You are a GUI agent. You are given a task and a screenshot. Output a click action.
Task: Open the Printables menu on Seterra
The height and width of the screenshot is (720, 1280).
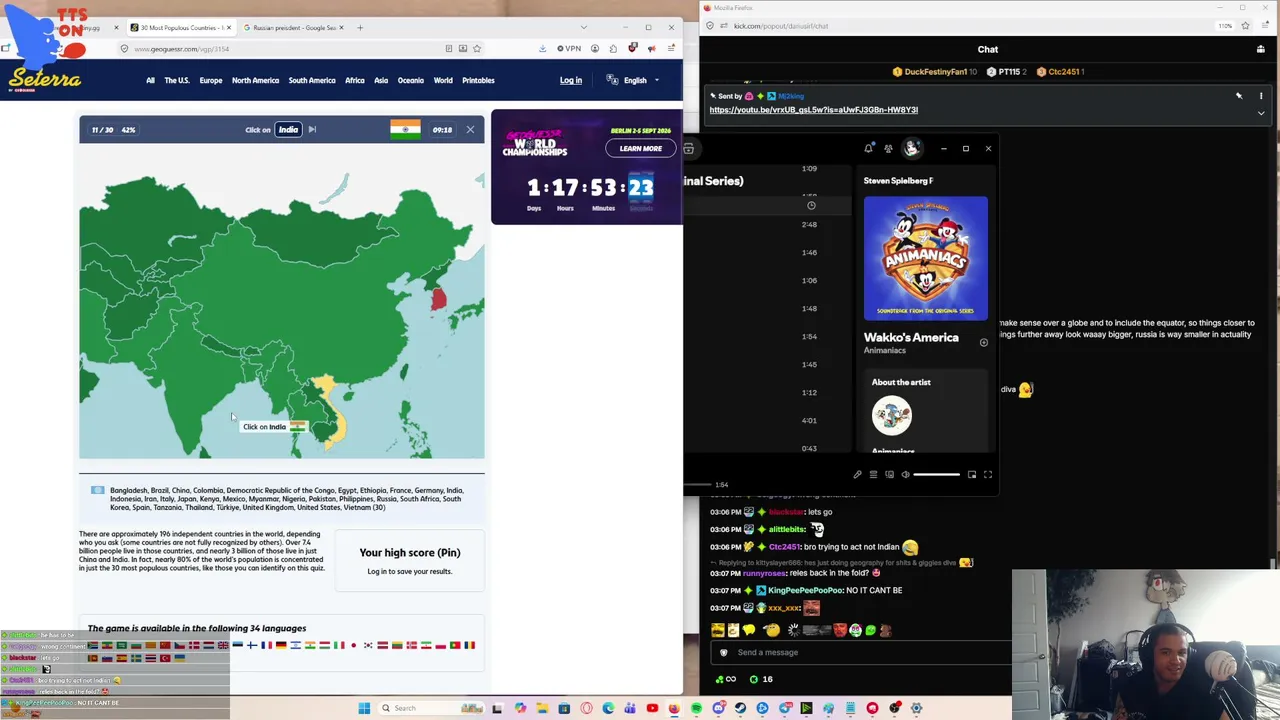pyautogui.click(x=478, y=80)
